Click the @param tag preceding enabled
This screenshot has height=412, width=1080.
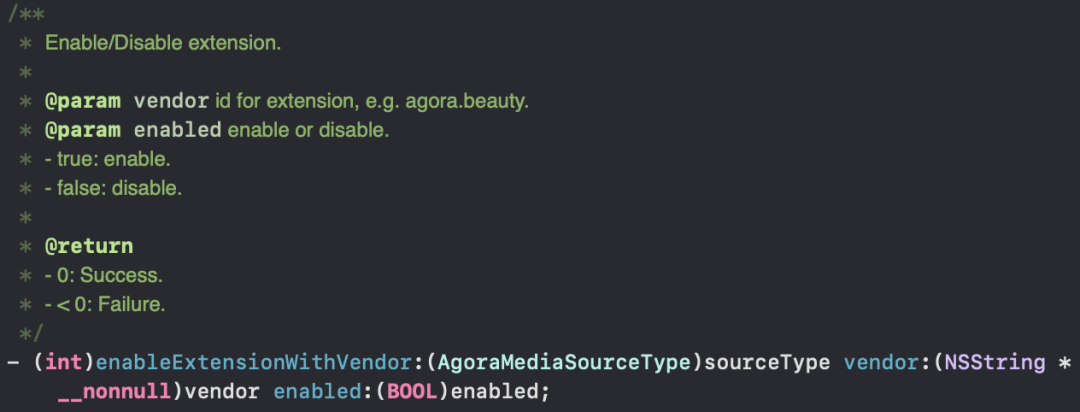[x=83, y=131]
